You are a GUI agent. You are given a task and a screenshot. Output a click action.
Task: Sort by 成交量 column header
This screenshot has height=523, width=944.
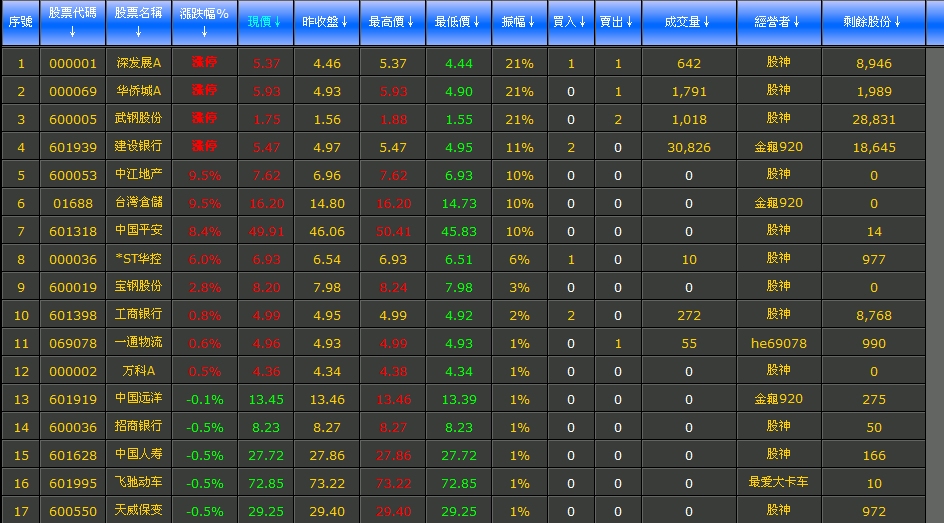point(689,22)
